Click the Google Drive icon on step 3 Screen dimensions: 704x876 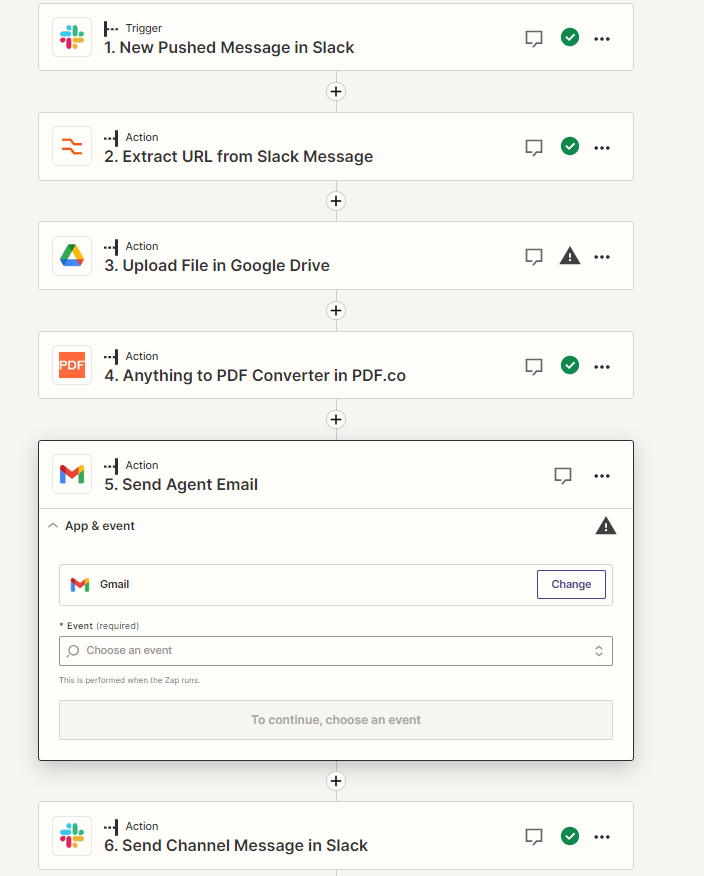point(72,255)
